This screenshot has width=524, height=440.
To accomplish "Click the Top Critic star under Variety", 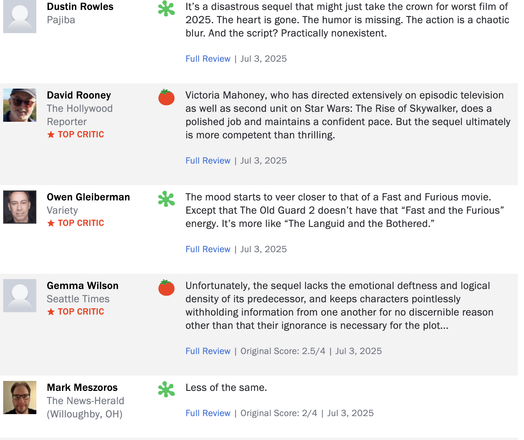I will [51, 223].
